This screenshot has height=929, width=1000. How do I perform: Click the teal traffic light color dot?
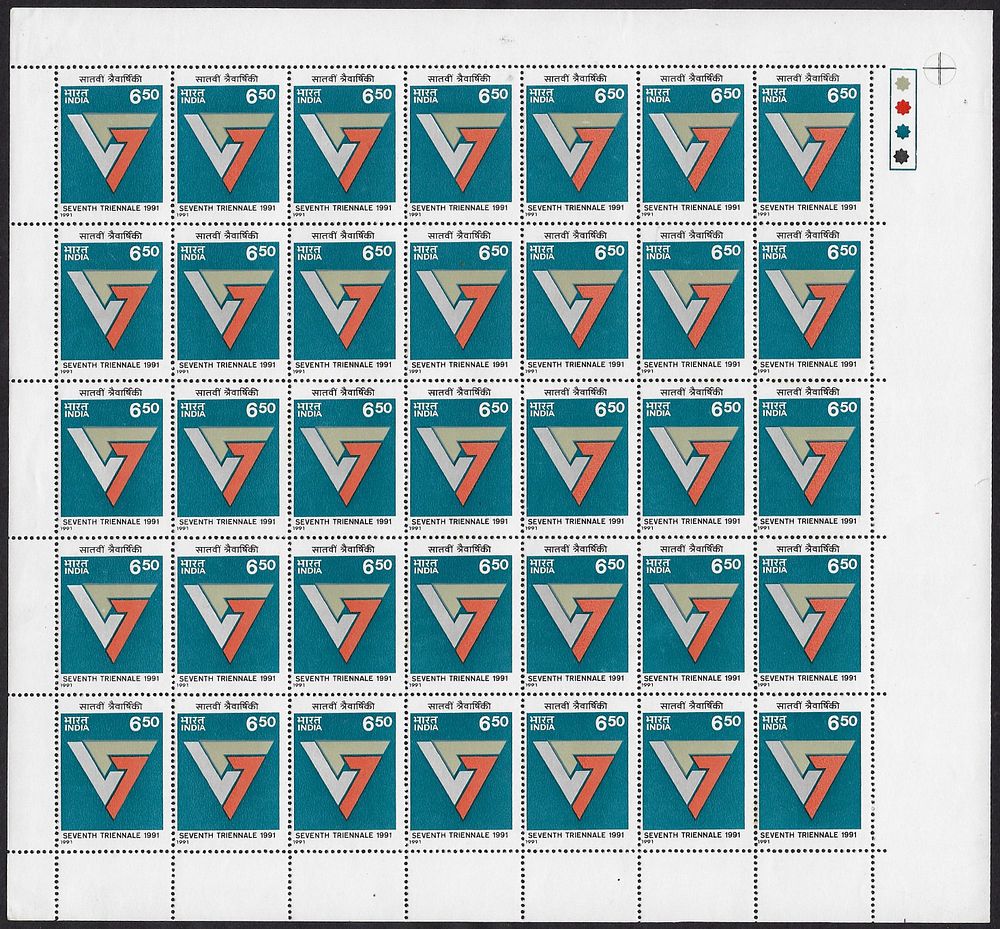[901, 131]
